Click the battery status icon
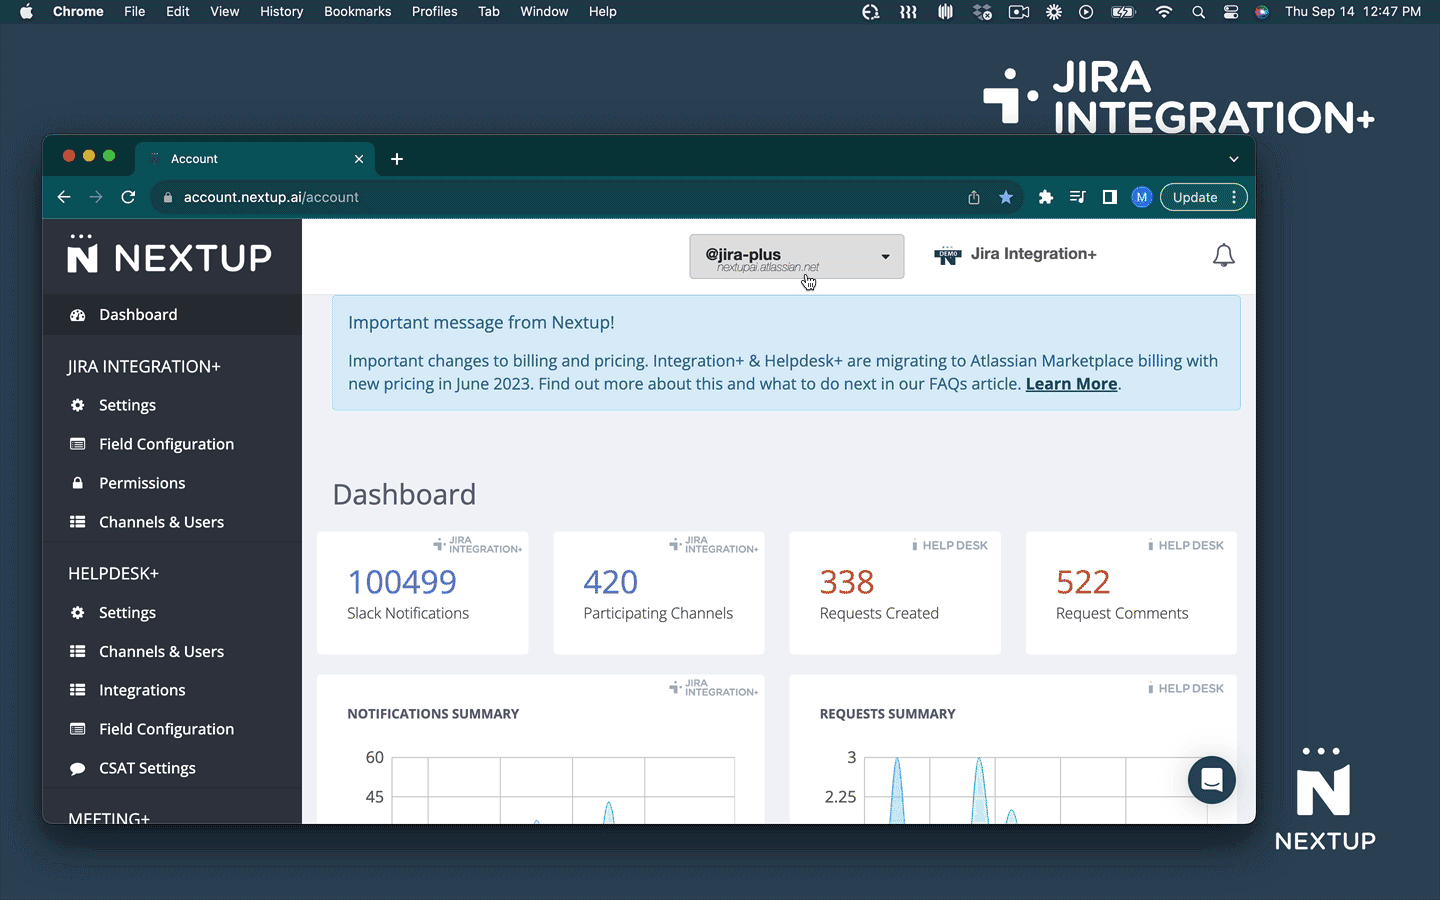The height and width of the screenshot is (900, 1440). (1124, 12)
